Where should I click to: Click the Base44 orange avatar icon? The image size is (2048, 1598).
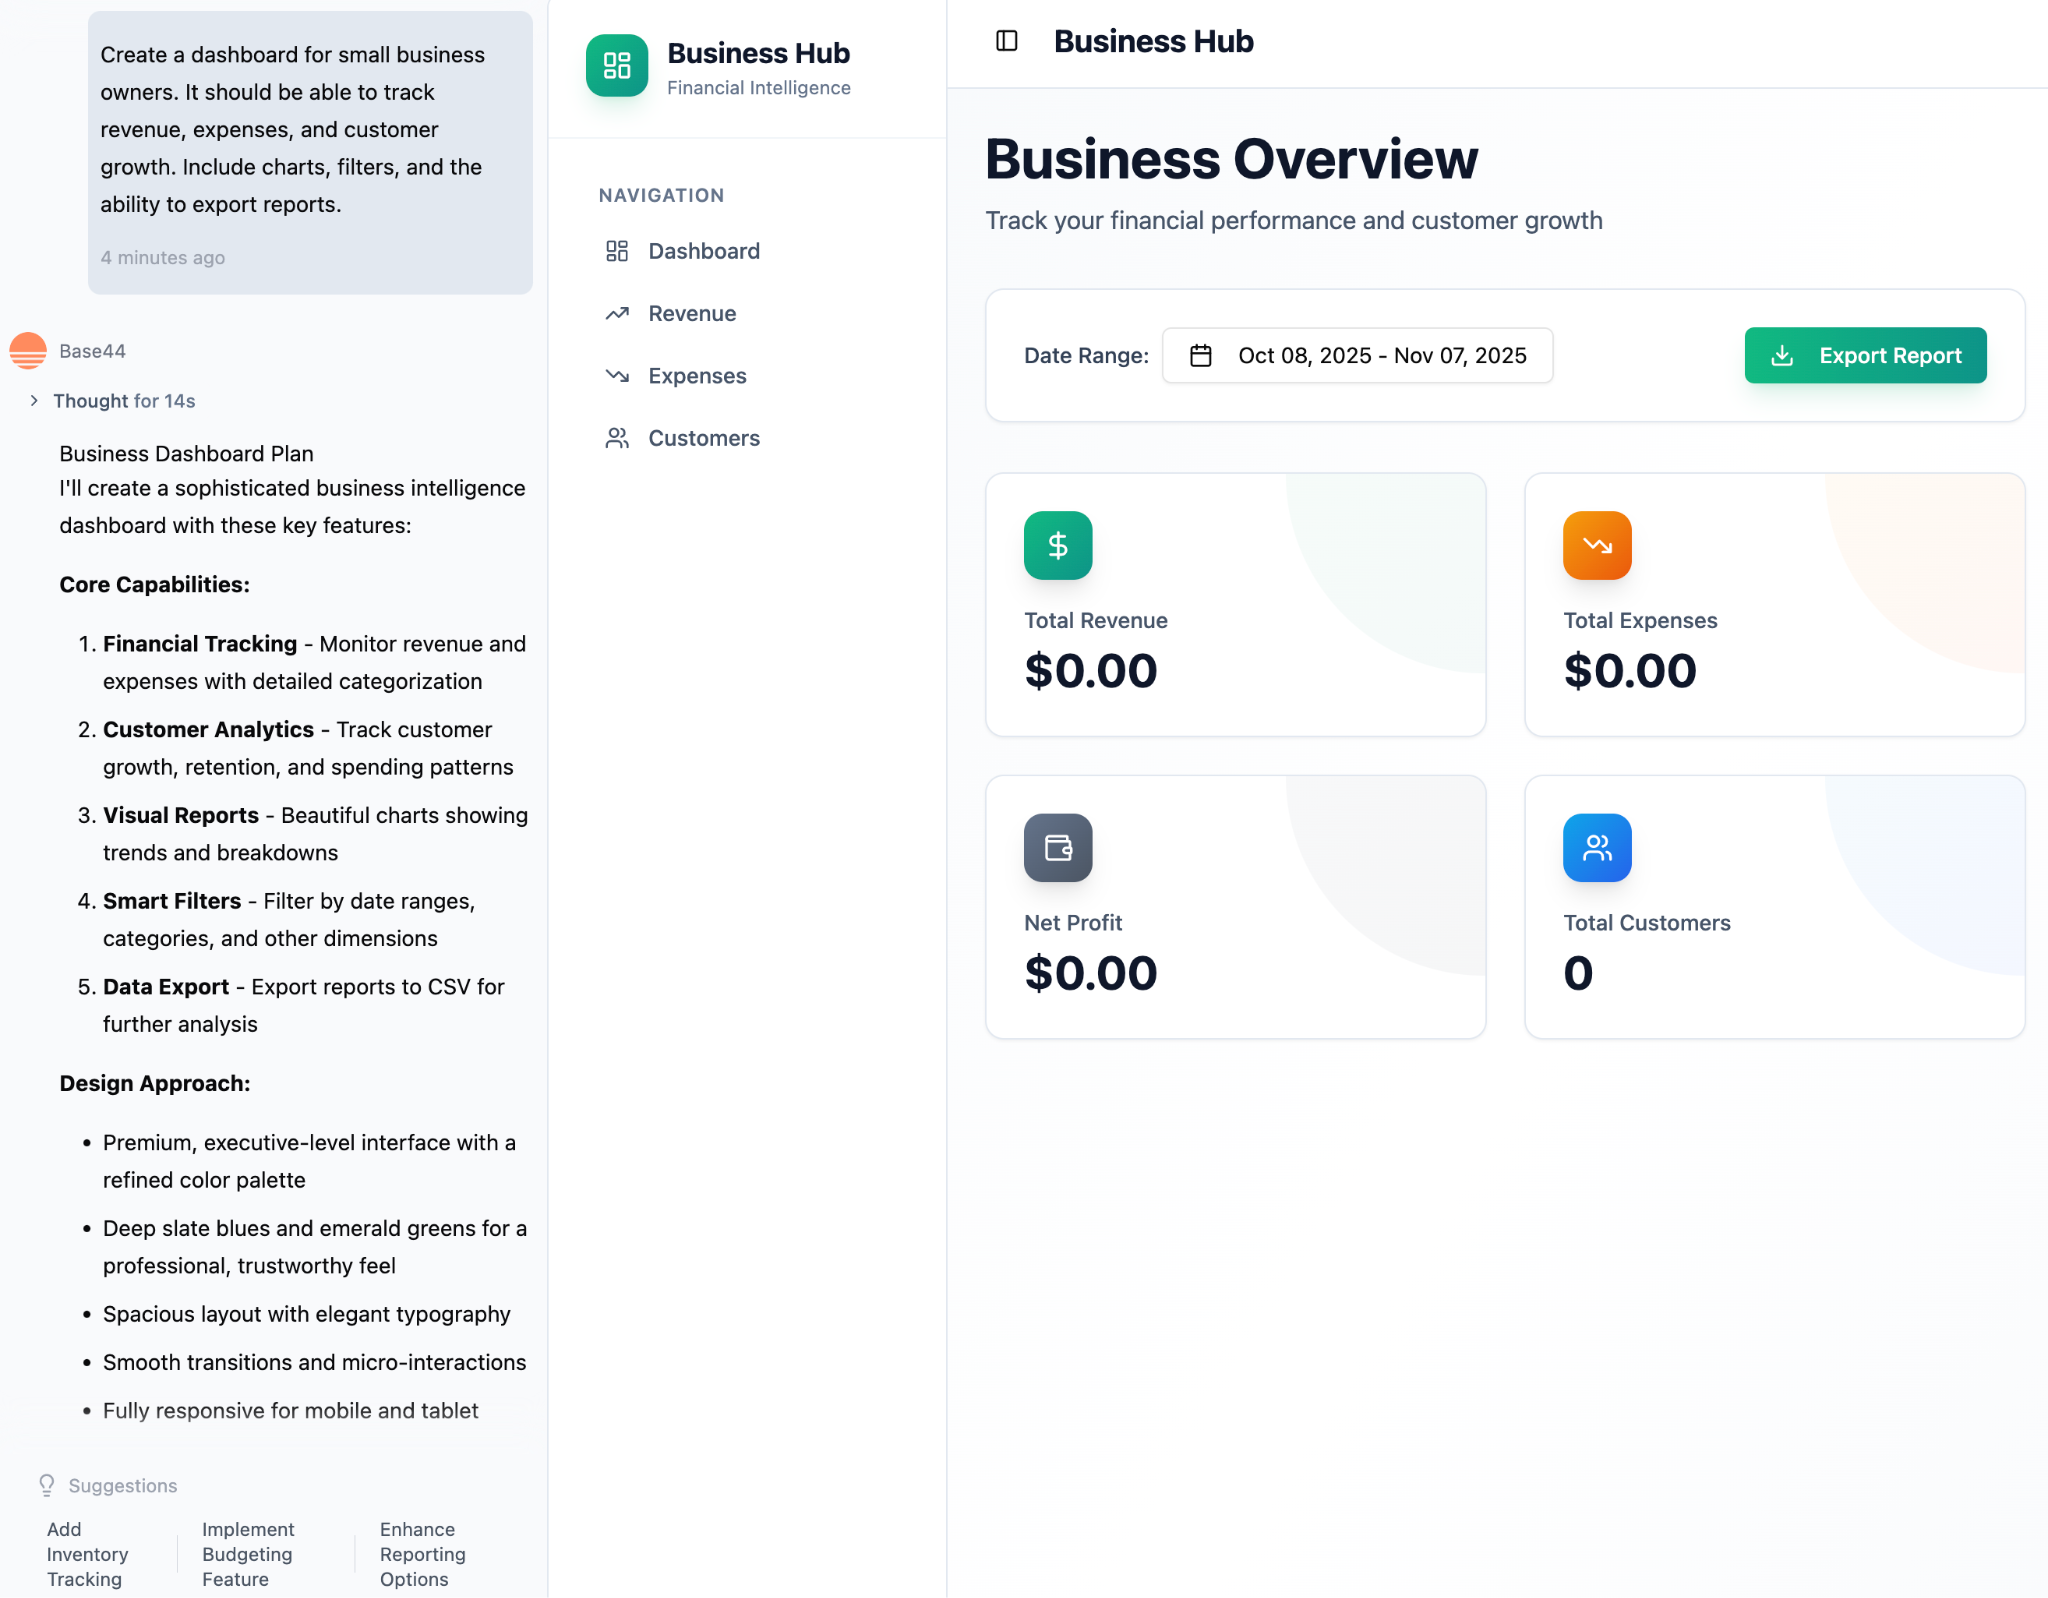coord(28,351)
